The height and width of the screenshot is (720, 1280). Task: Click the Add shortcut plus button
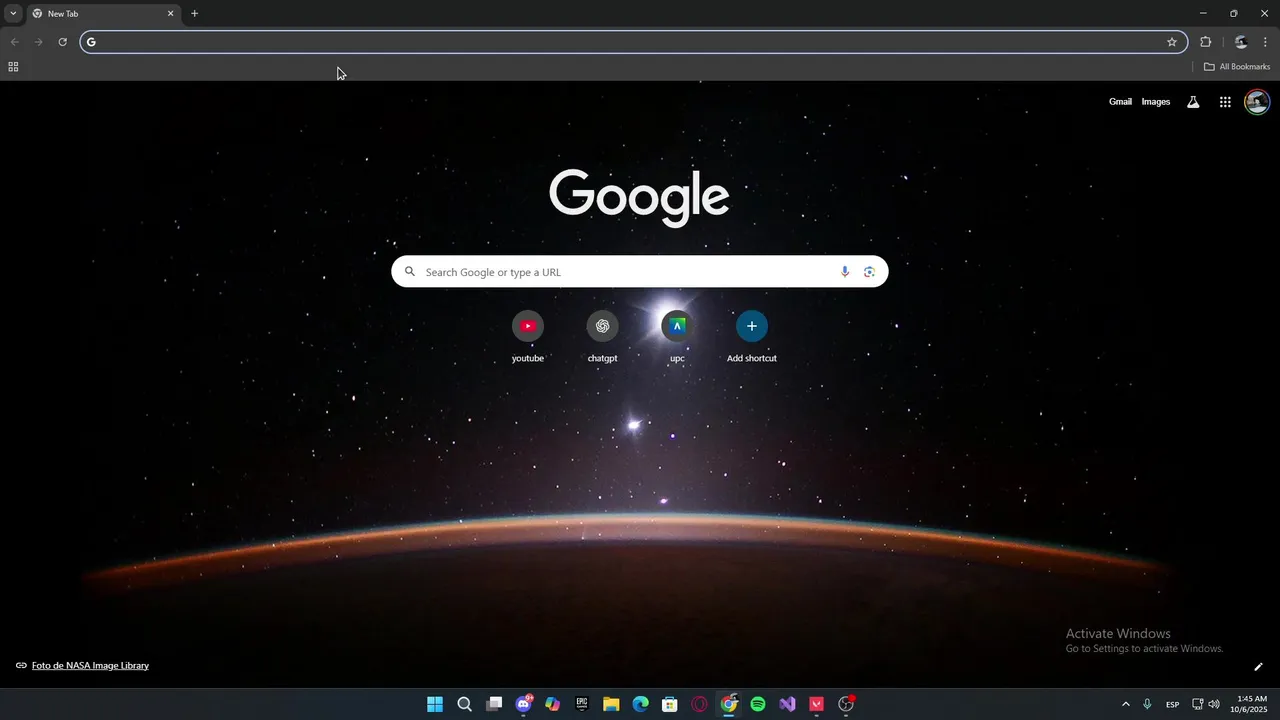752,326
